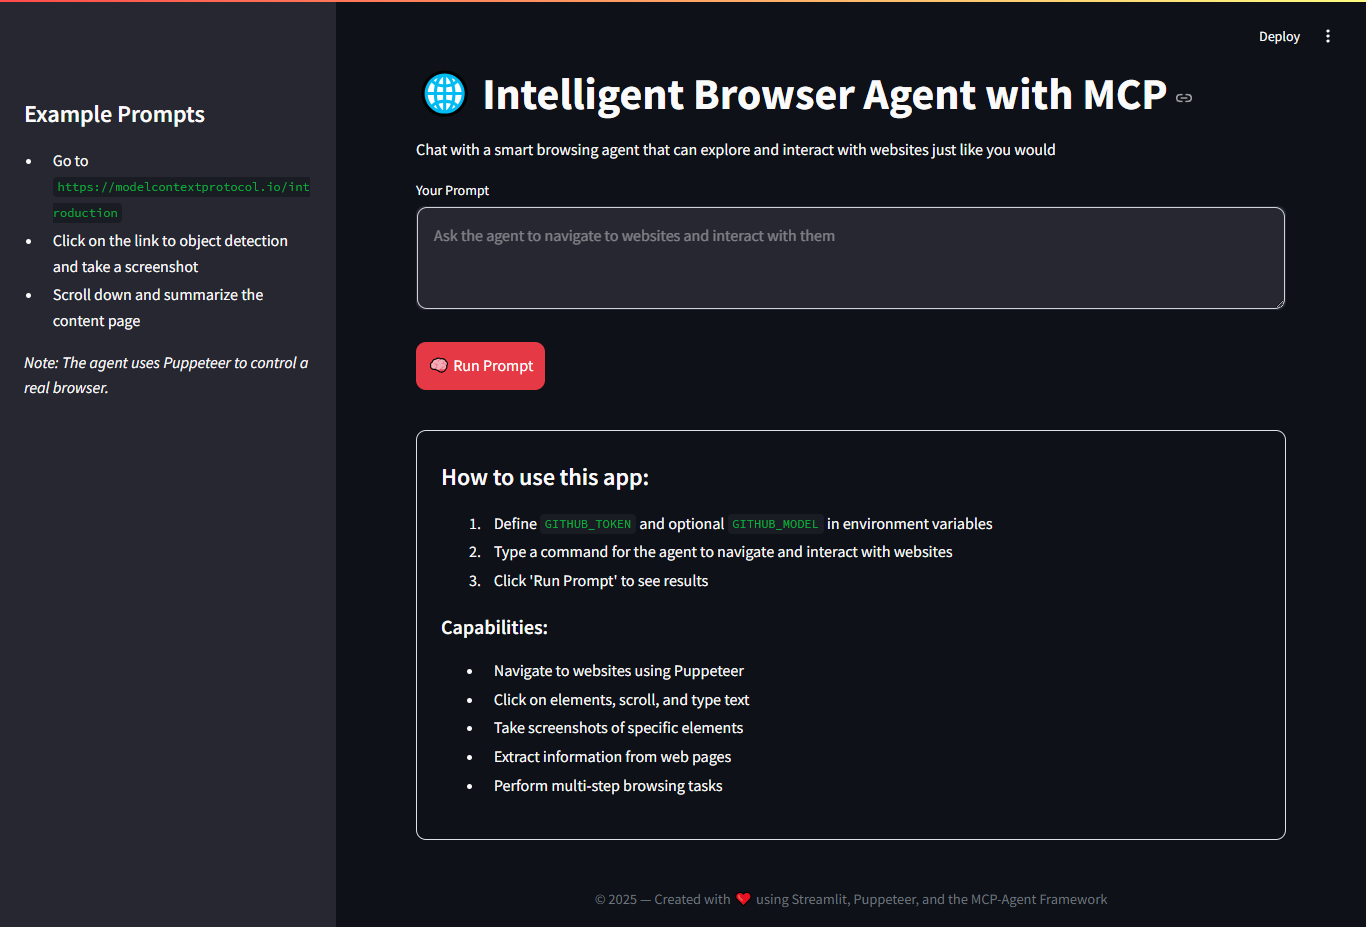
Task: Select the 'Your Prompt' label above the textarea
Action: [452, 190]
